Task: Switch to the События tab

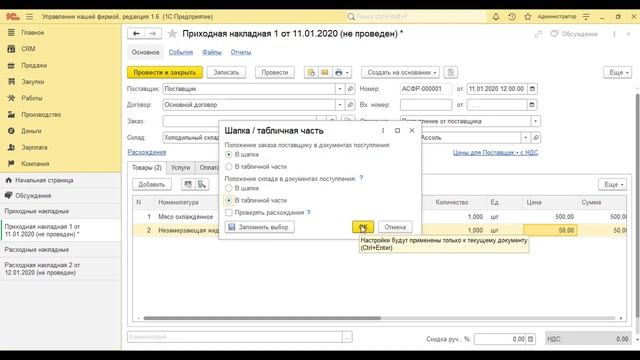Action: pyautogui.click(x=180, y=52)
